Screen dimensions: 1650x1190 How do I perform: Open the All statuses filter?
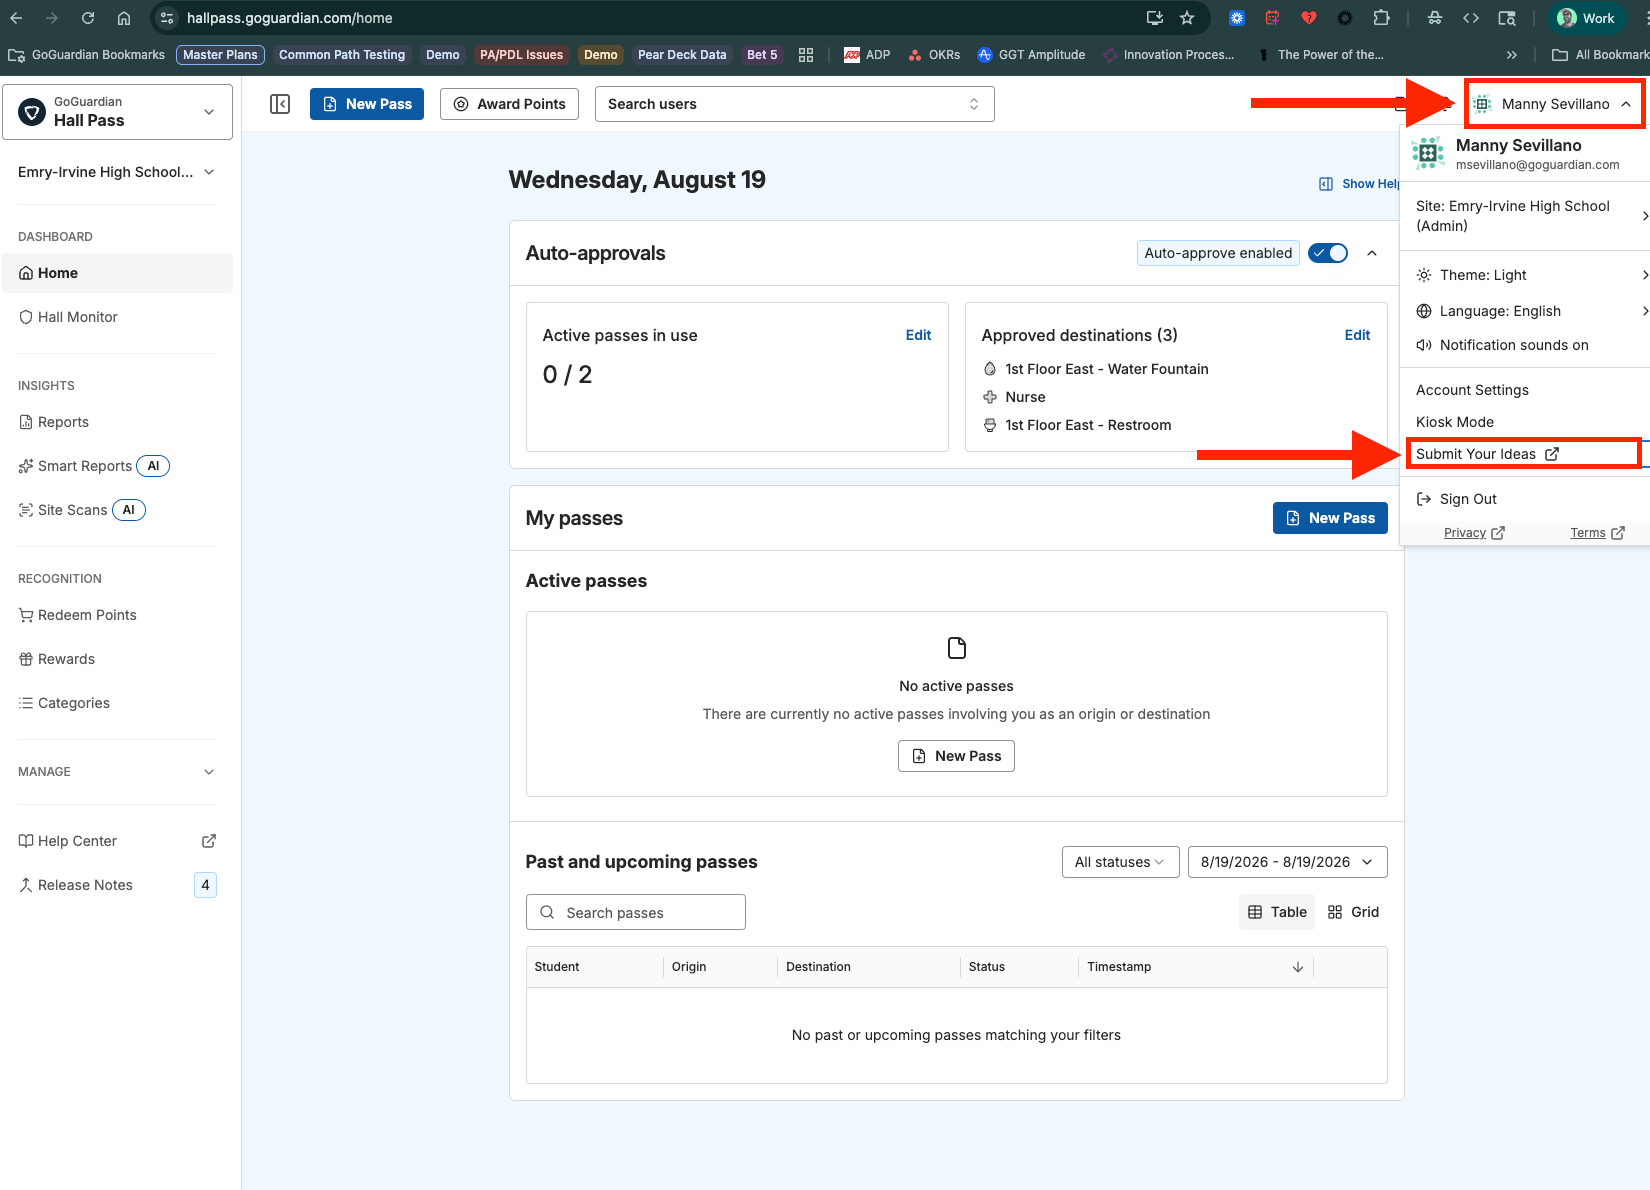pyautogui.click(x=1121, y=862)
